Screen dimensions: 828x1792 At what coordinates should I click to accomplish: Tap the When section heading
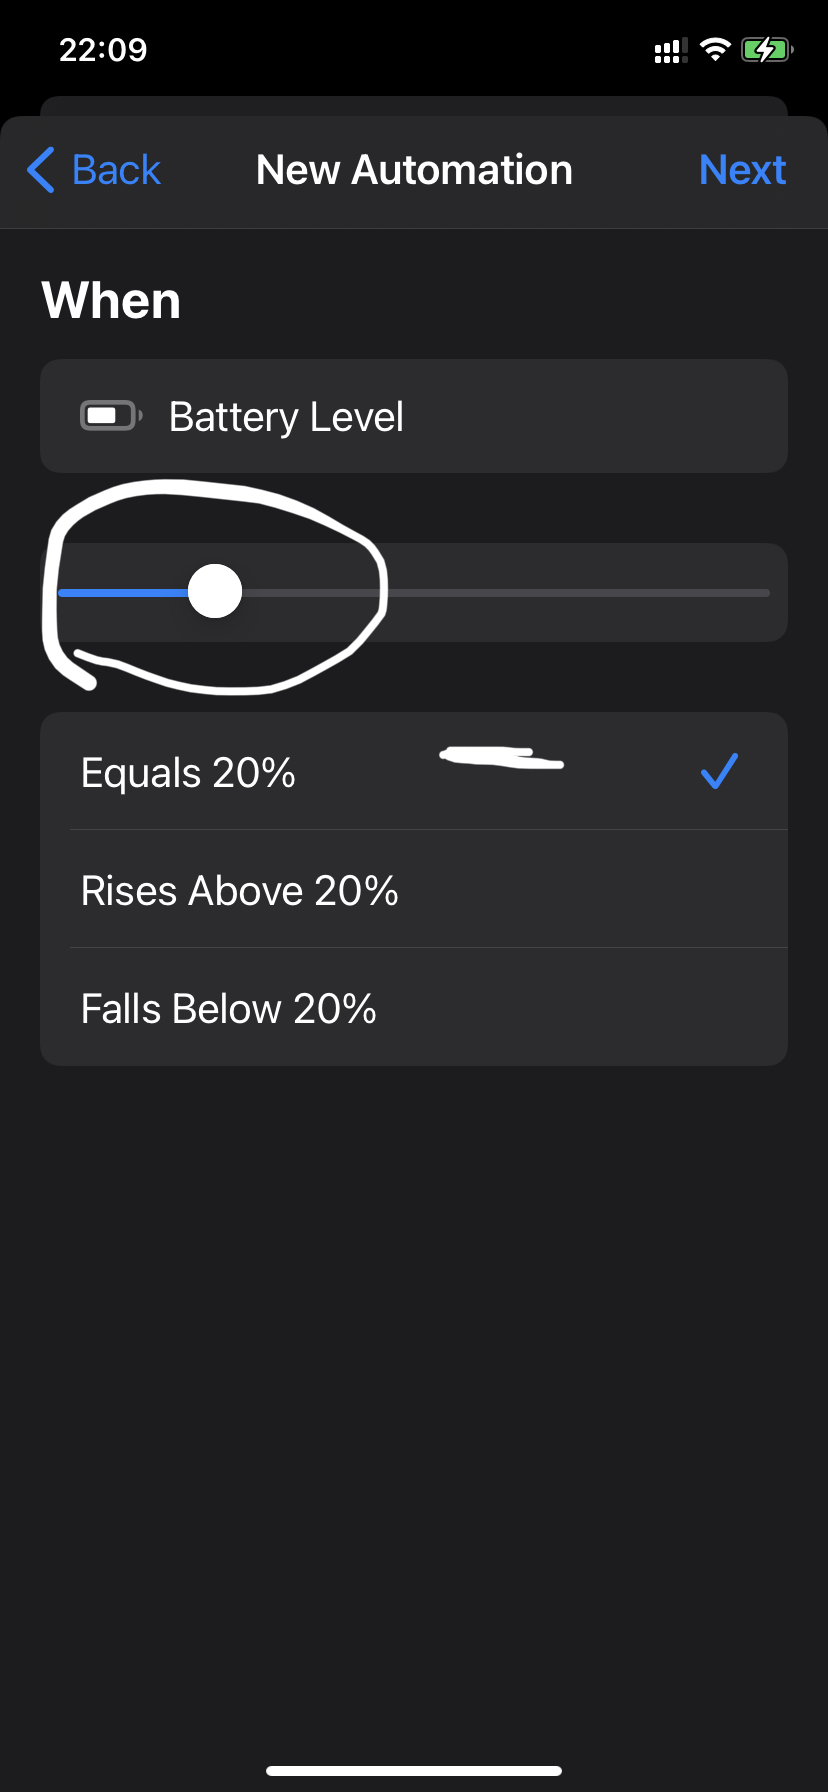(111, 300)
